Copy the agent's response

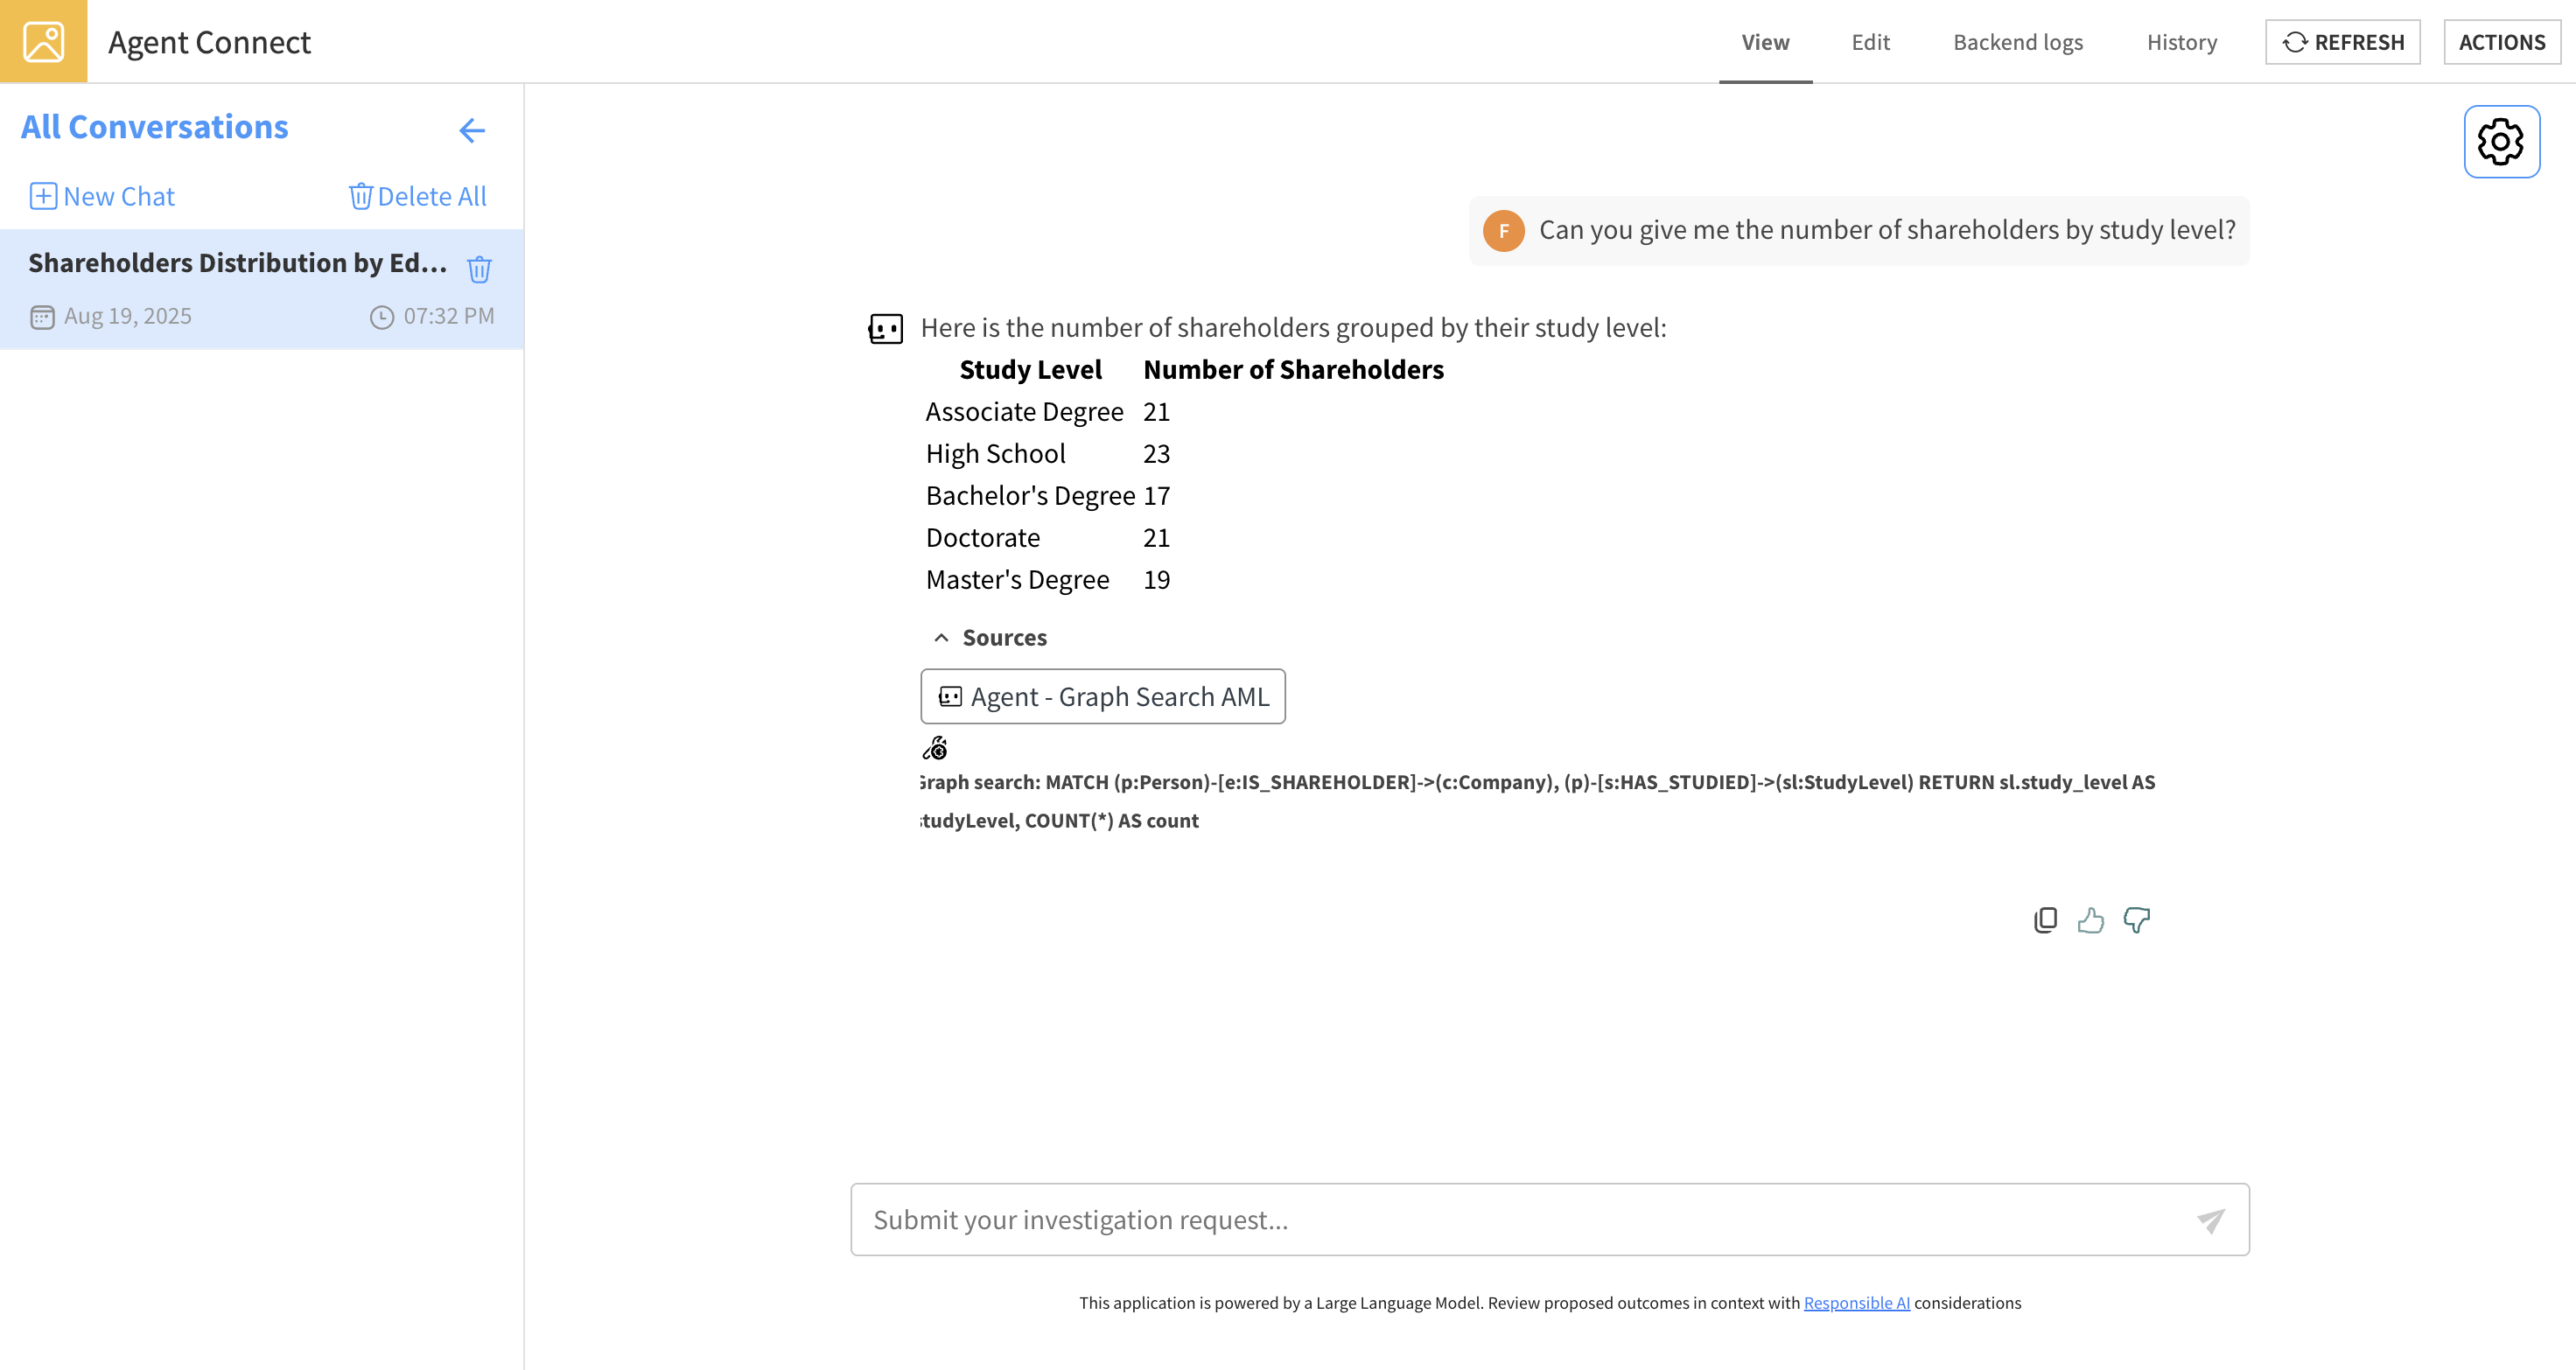click(x=2045, y=920)
